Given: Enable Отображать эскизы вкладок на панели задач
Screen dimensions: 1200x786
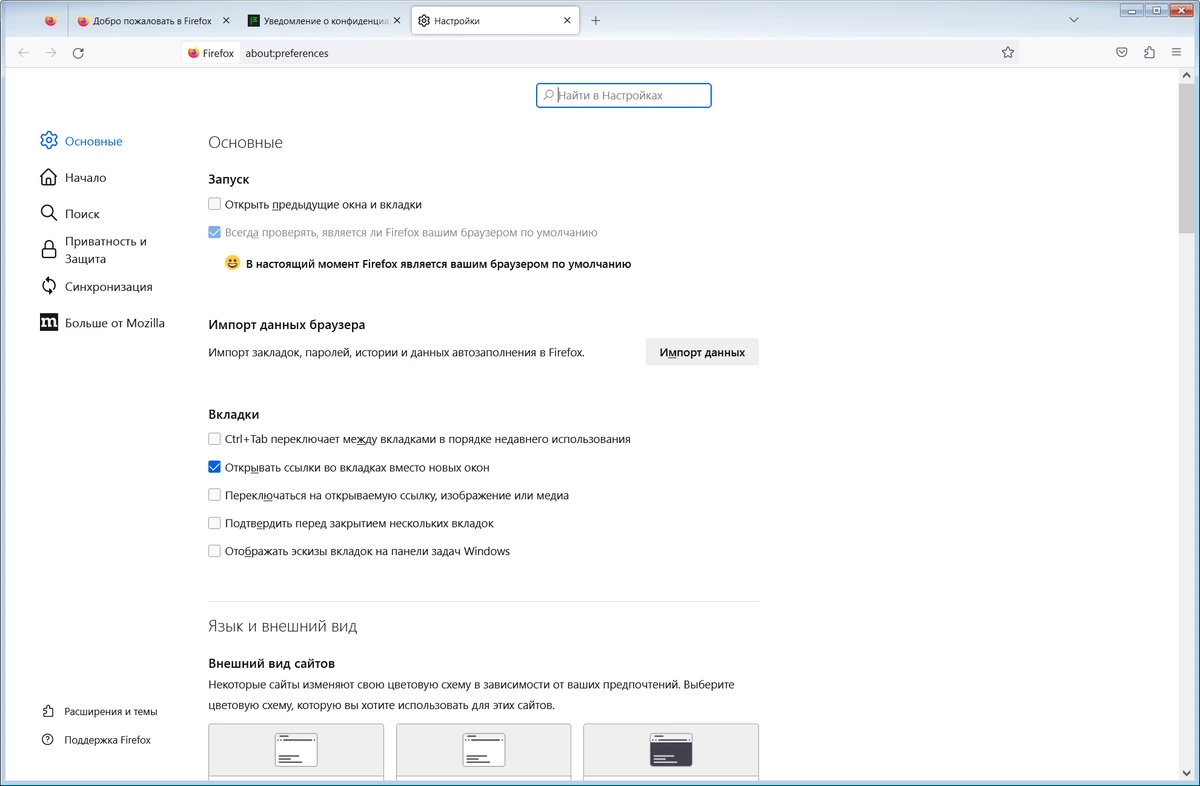Looking at the screenshot, I should coord(214,551).
